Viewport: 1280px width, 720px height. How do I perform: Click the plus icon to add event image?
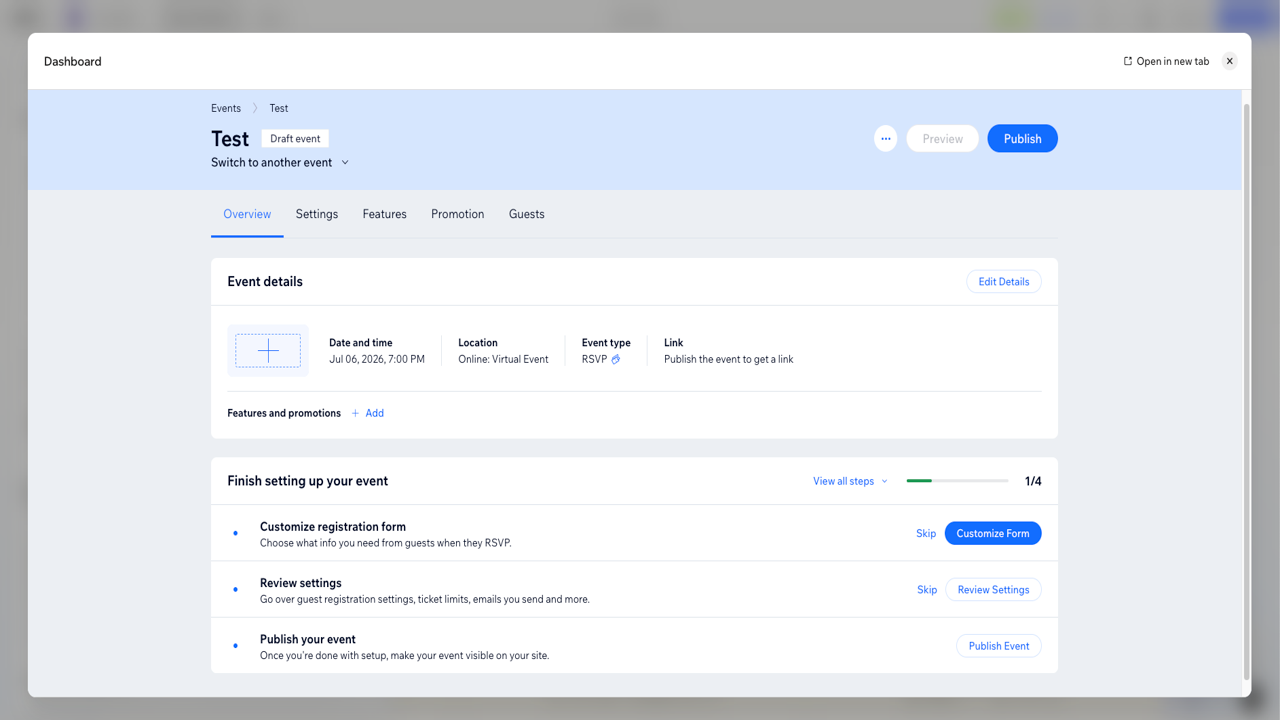(268, 351)
